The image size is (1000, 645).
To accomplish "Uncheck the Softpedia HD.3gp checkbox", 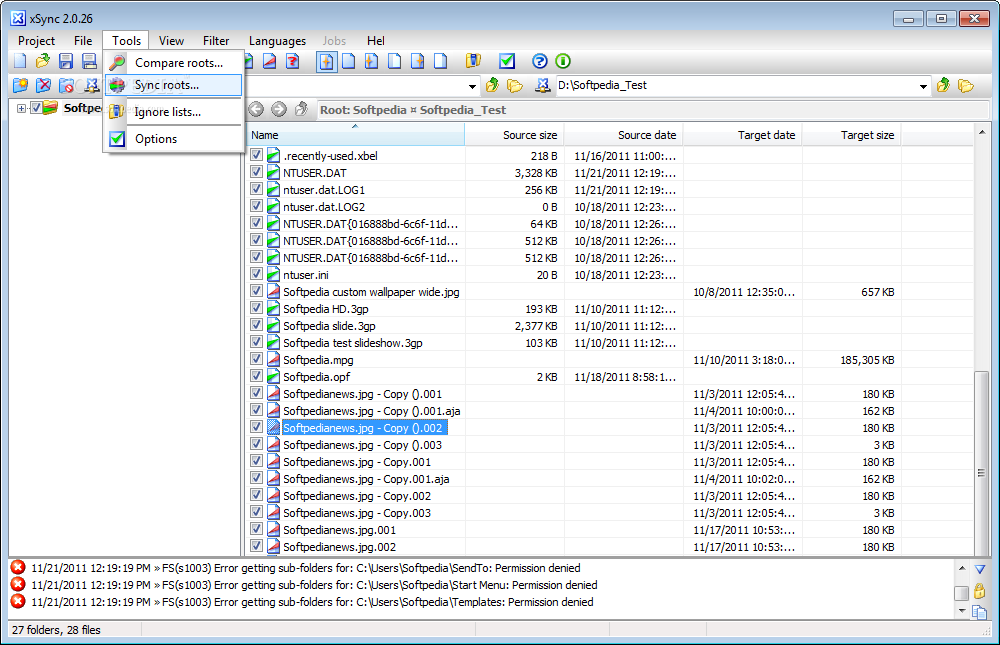I will click(256, 308).
